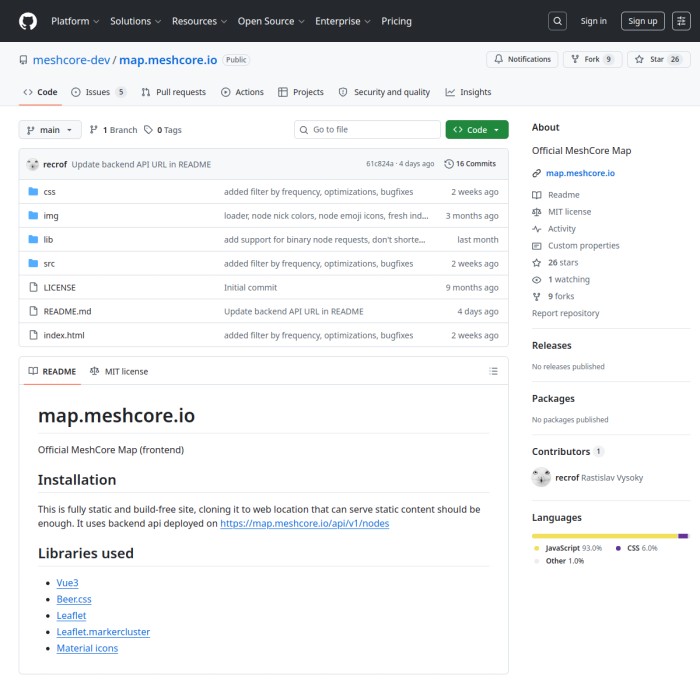The width and height of the screenshot is (700, 700).
Task: Open the README outline list icon
Action: click(x=493, y=371)
